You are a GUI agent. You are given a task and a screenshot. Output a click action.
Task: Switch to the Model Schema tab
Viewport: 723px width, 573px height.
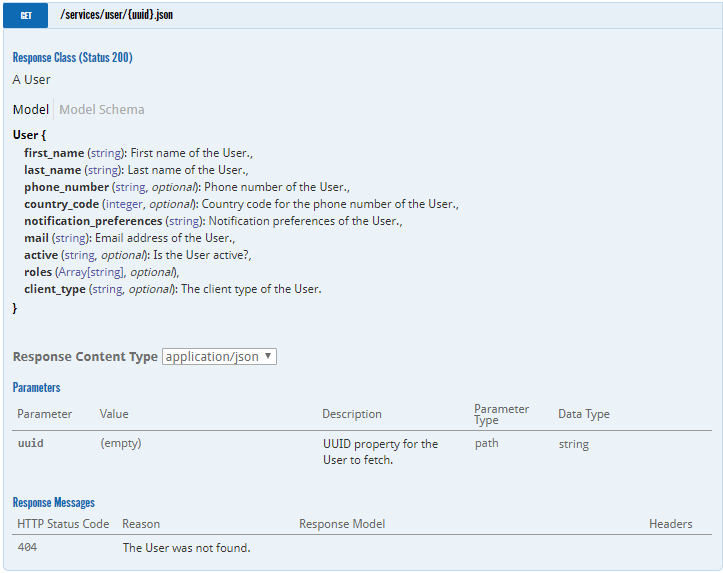pyautogui.click(x=102, y=110)
